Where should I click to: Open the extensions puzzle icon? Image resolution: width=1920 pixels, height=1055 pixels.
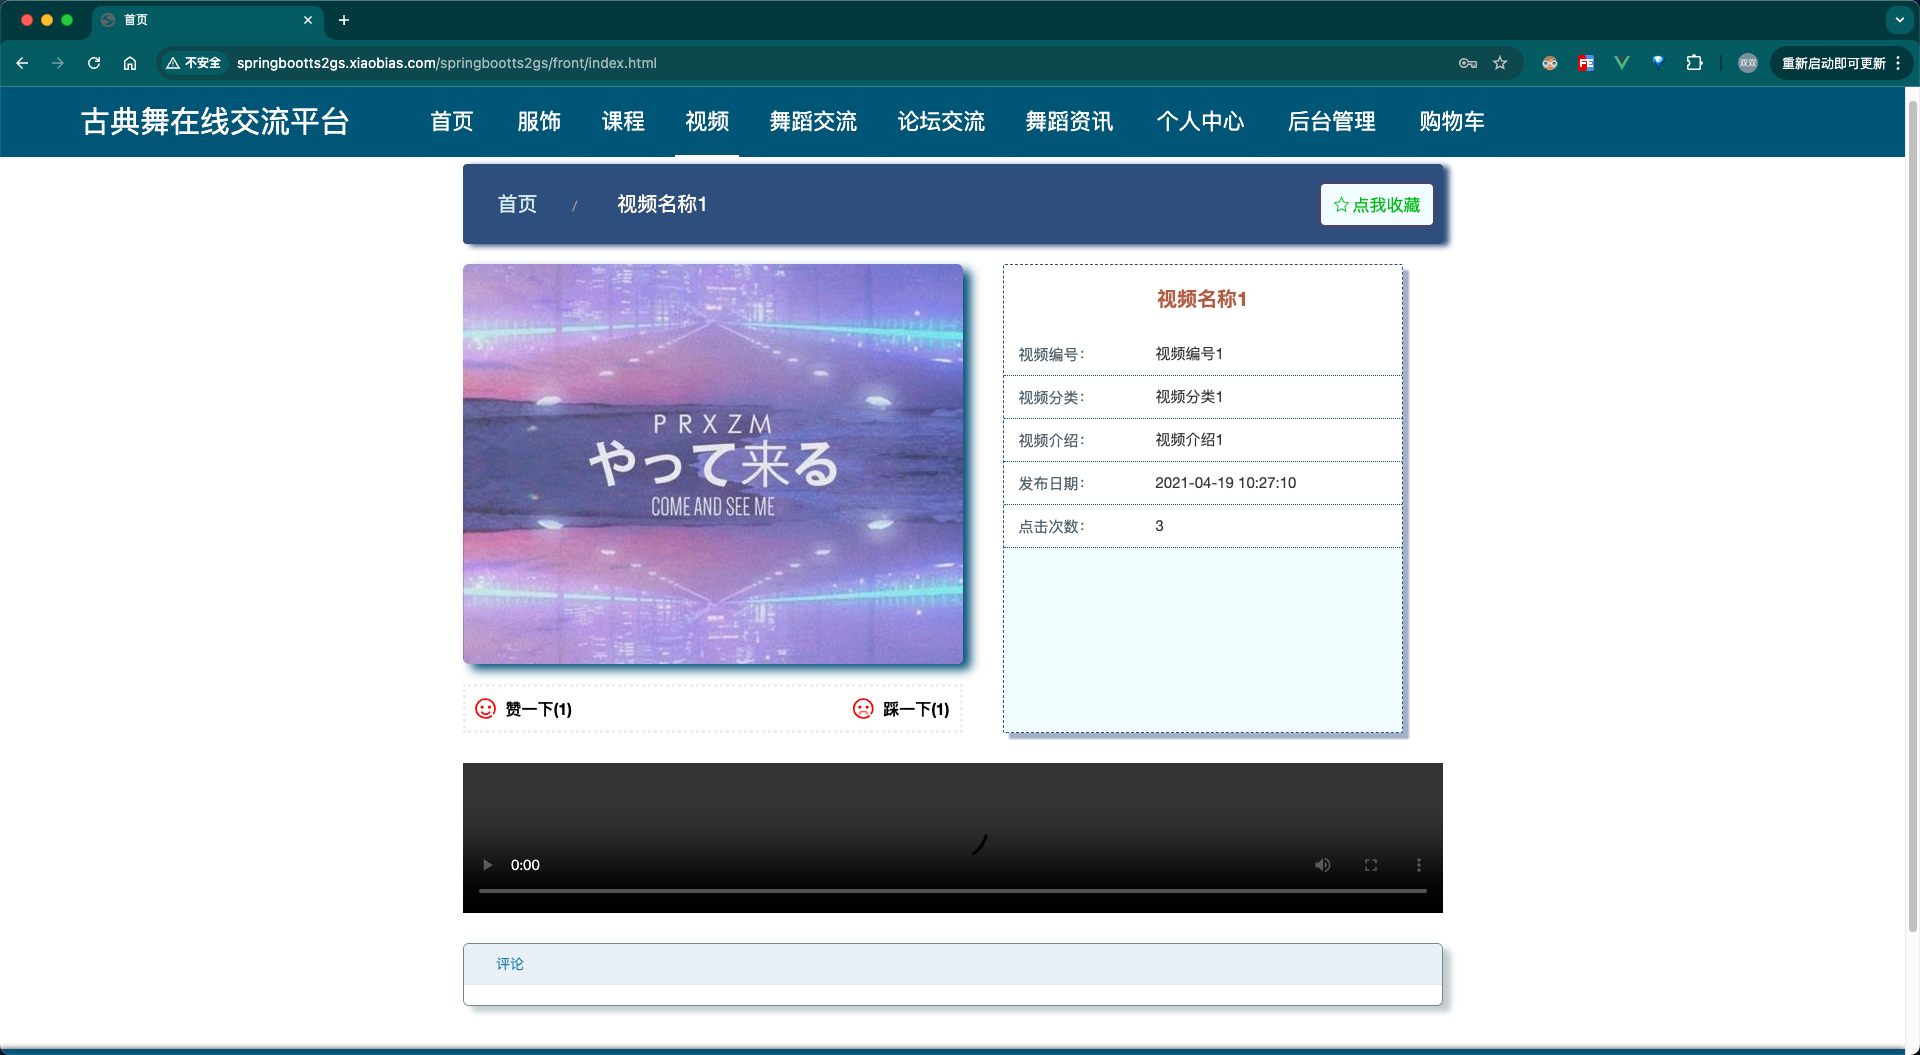click(1694, 63)
